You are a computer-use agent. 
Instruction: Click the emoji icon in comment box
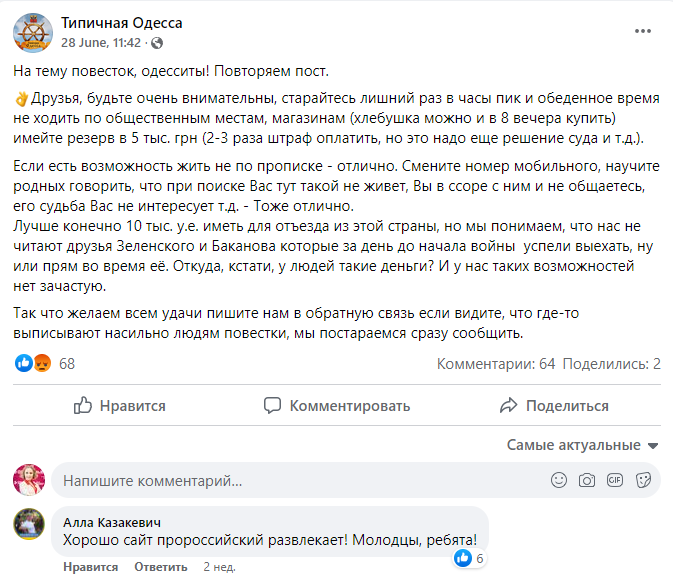[560, 481]
